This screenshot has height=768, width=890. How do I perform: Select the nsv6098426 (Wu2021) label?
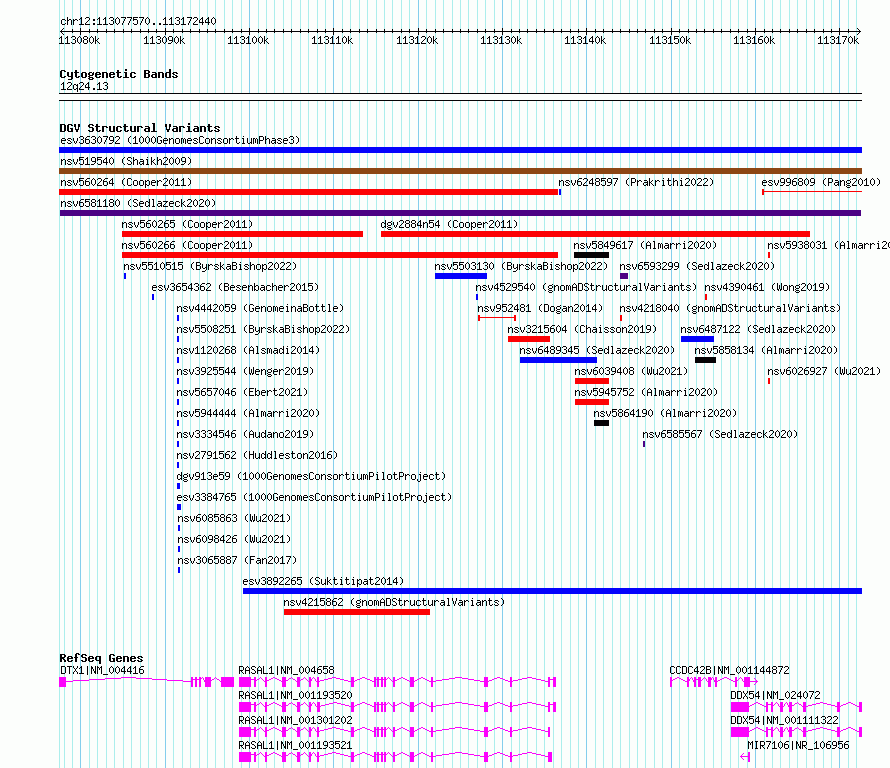234,539
